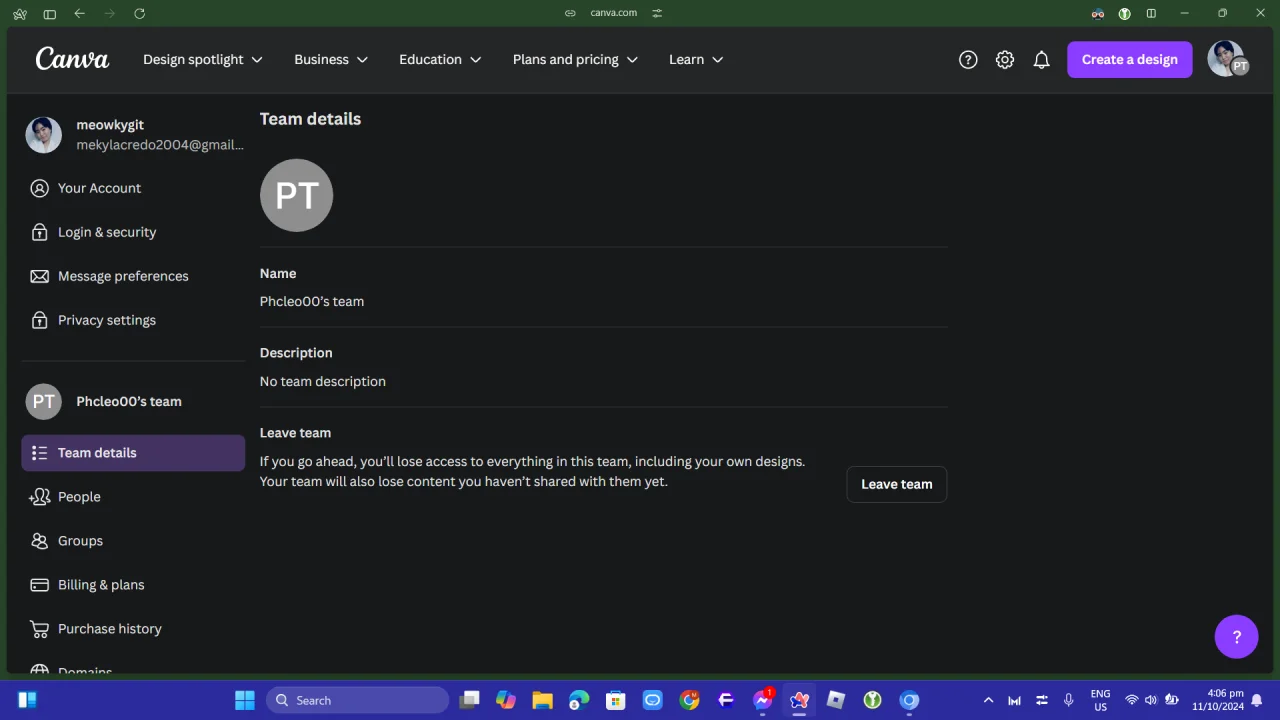This screenshot has height=720, width=1280.
Task: Click the Canva logo
Action: [72, 59]
